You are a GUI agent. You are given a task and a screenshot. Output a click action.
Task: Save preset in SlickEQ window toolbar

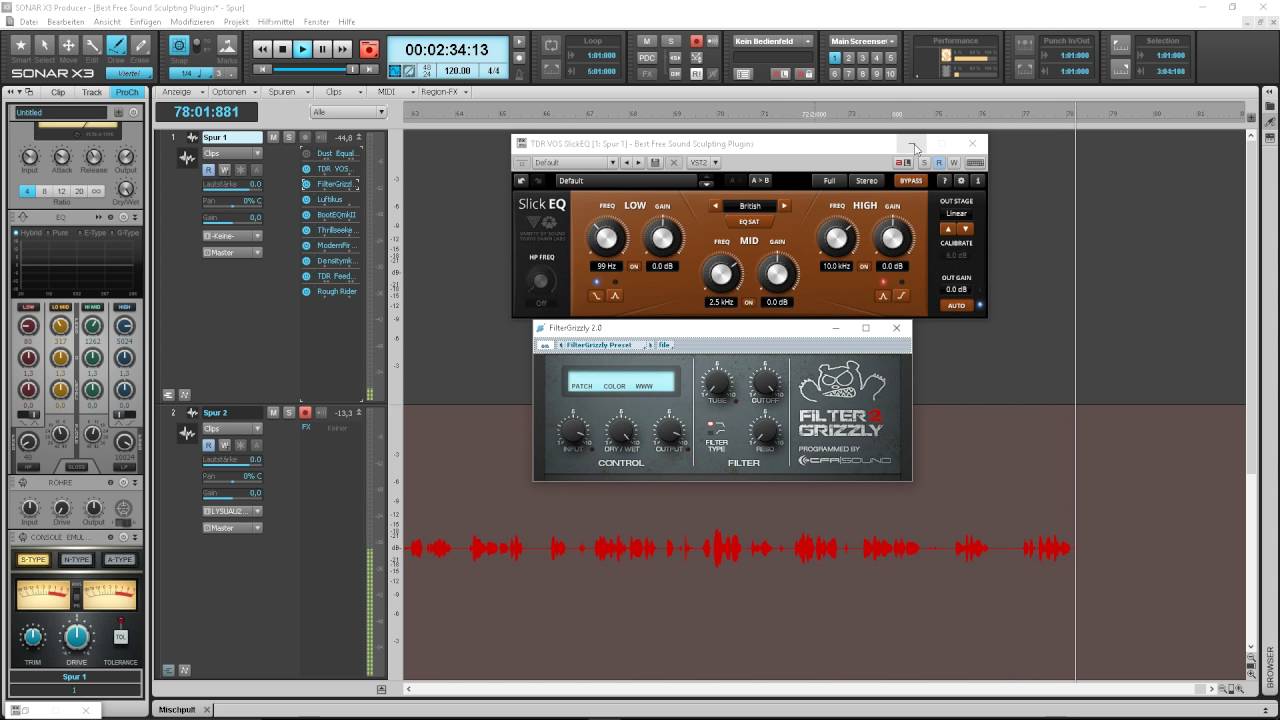(x=655, y=162)
